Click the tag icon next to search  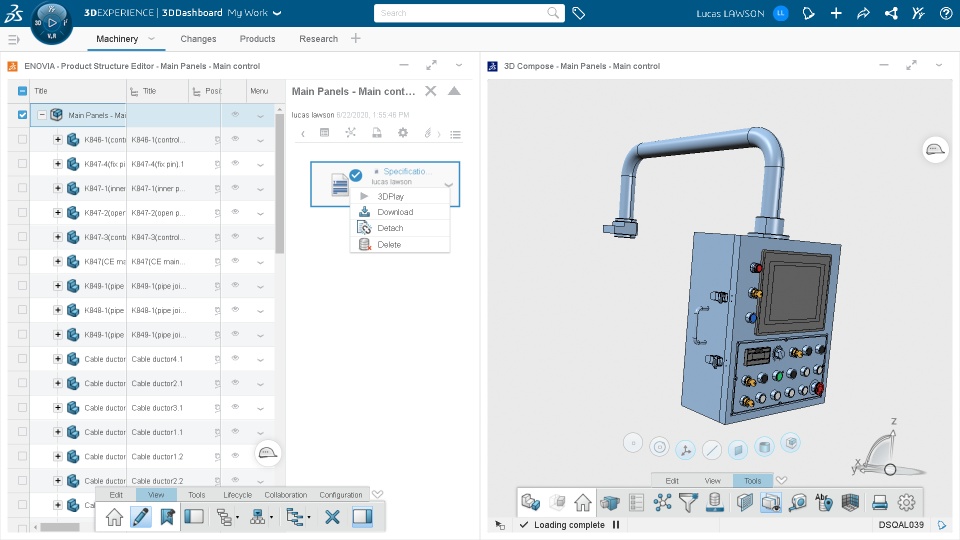click(579, 13)
